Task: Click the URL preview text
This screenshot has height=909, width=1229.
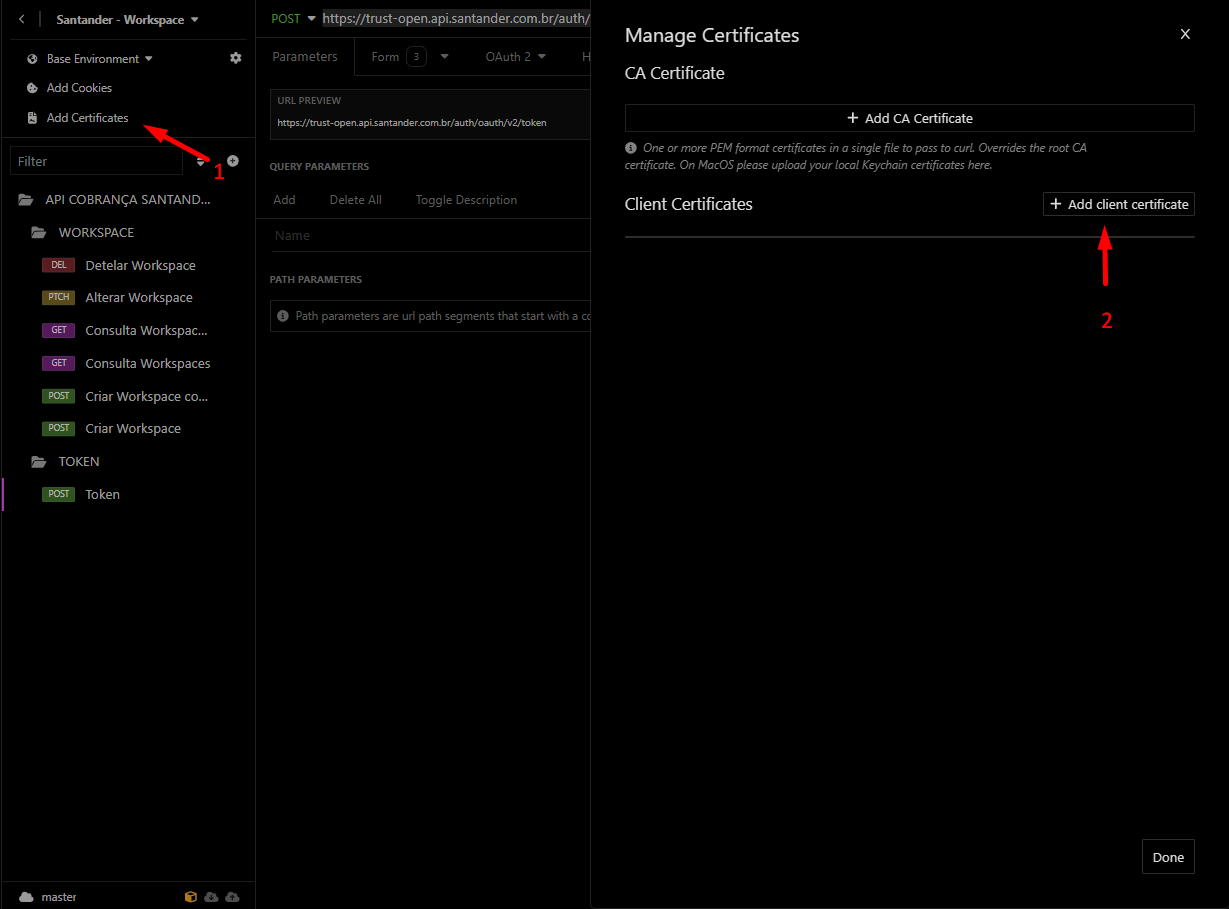Action: 412,123
